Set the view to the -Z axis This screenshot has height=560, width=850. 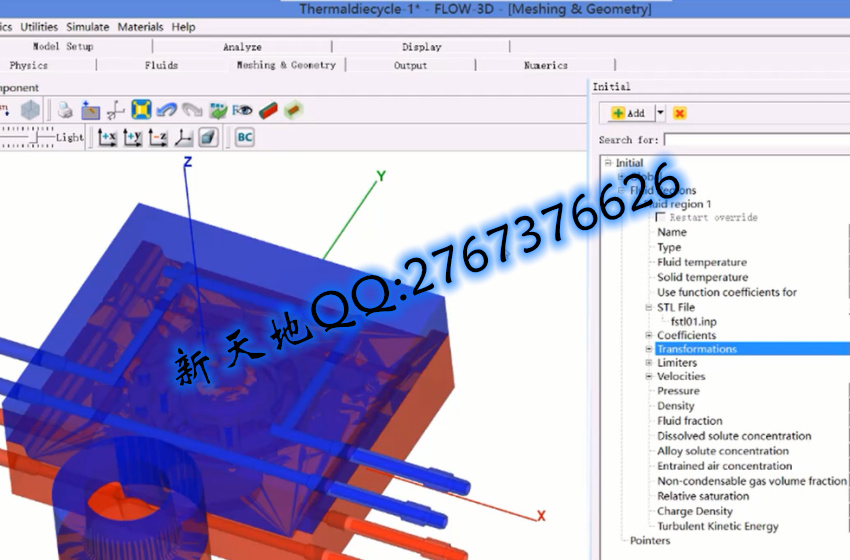pos(158,137)
